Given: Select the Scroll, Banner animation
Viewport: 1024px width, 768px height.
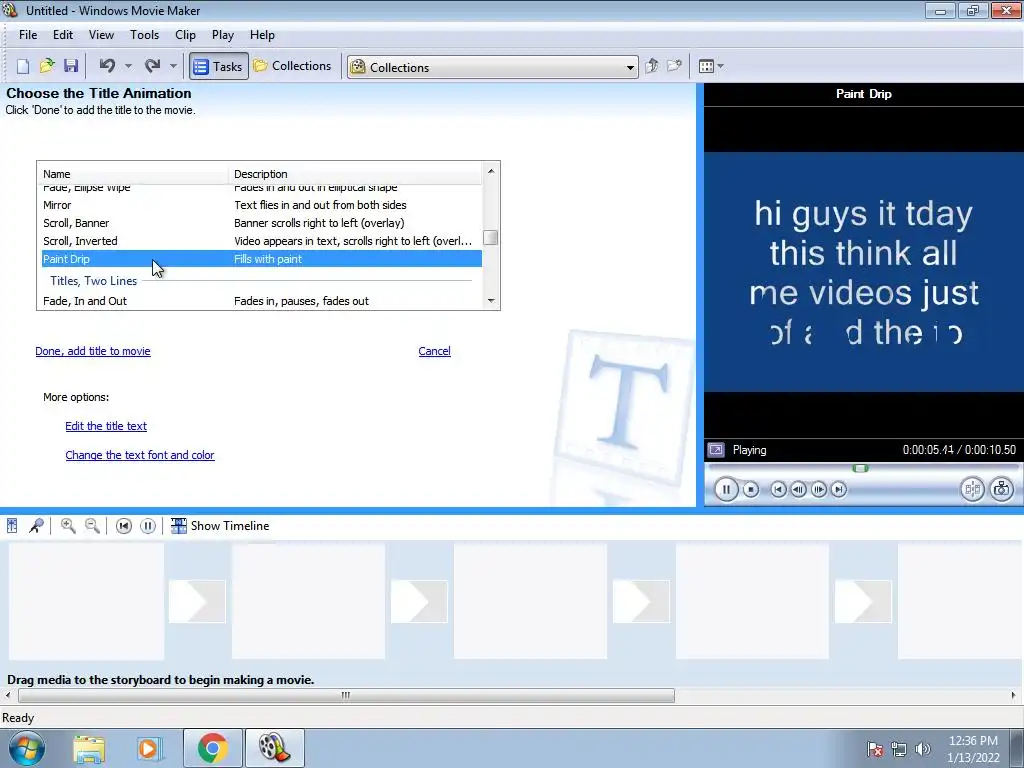Looking at the screenshot, I should 261,223.
